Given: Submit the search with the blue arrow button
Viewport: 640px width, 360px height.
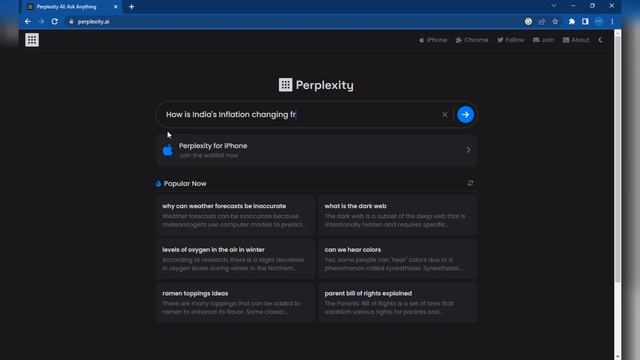Looking at the screenshot, I should tap(465, 115).
